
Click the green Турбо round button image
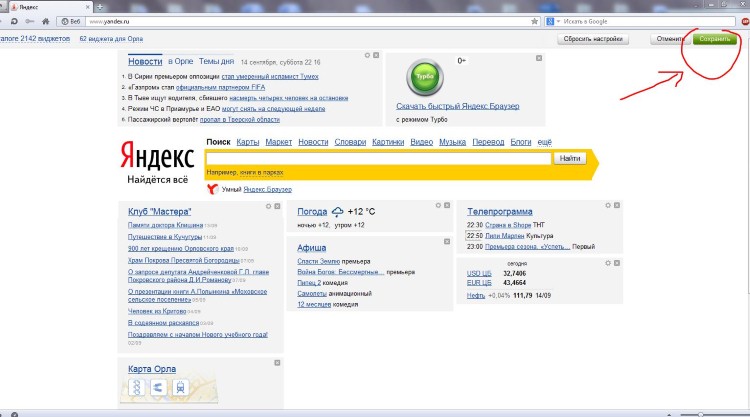pyautogui.click(x=425, y=77)
